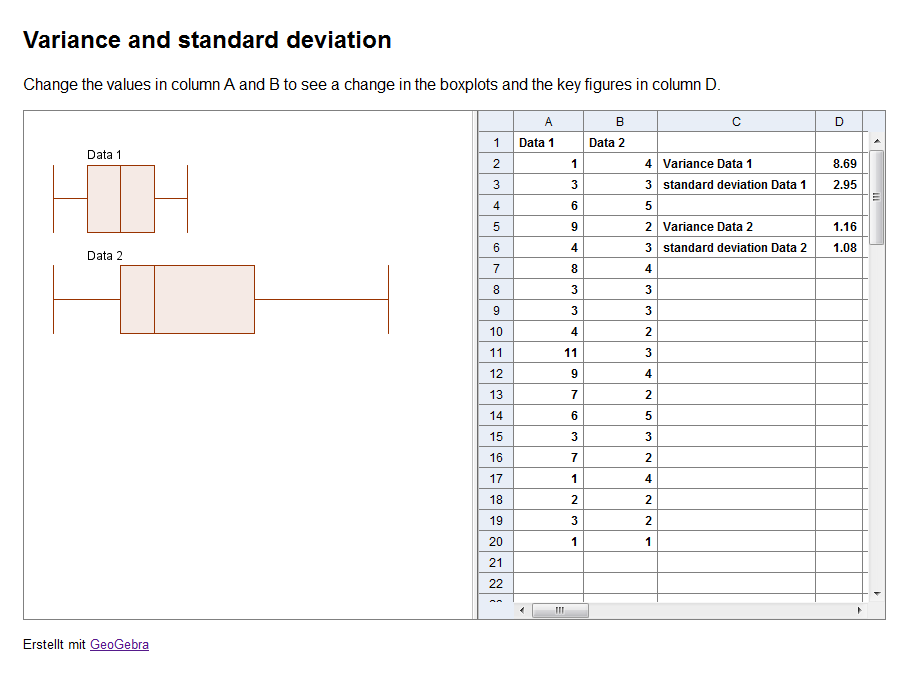Select the standard deviation Data 2 value cell
901x682 pixels.
839,248
